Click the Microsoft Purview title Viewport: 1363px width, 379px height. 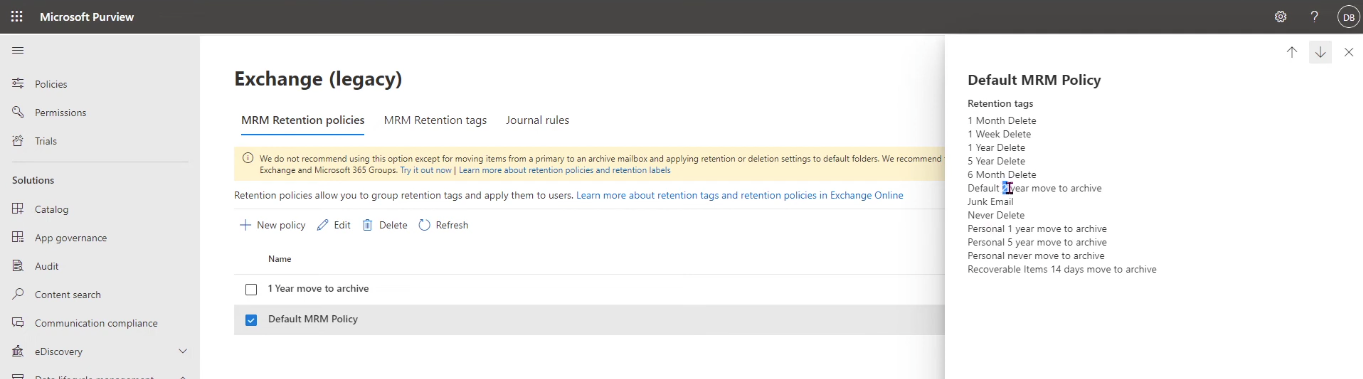[x=87, y=17]
